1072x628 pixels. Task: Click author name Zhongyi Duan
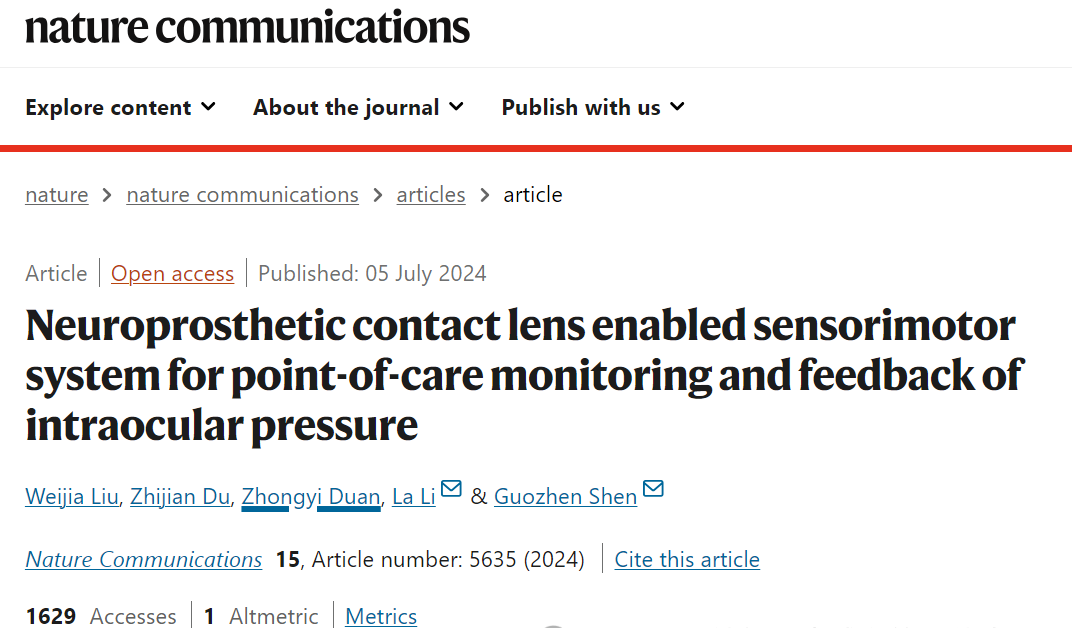point(310,496)
